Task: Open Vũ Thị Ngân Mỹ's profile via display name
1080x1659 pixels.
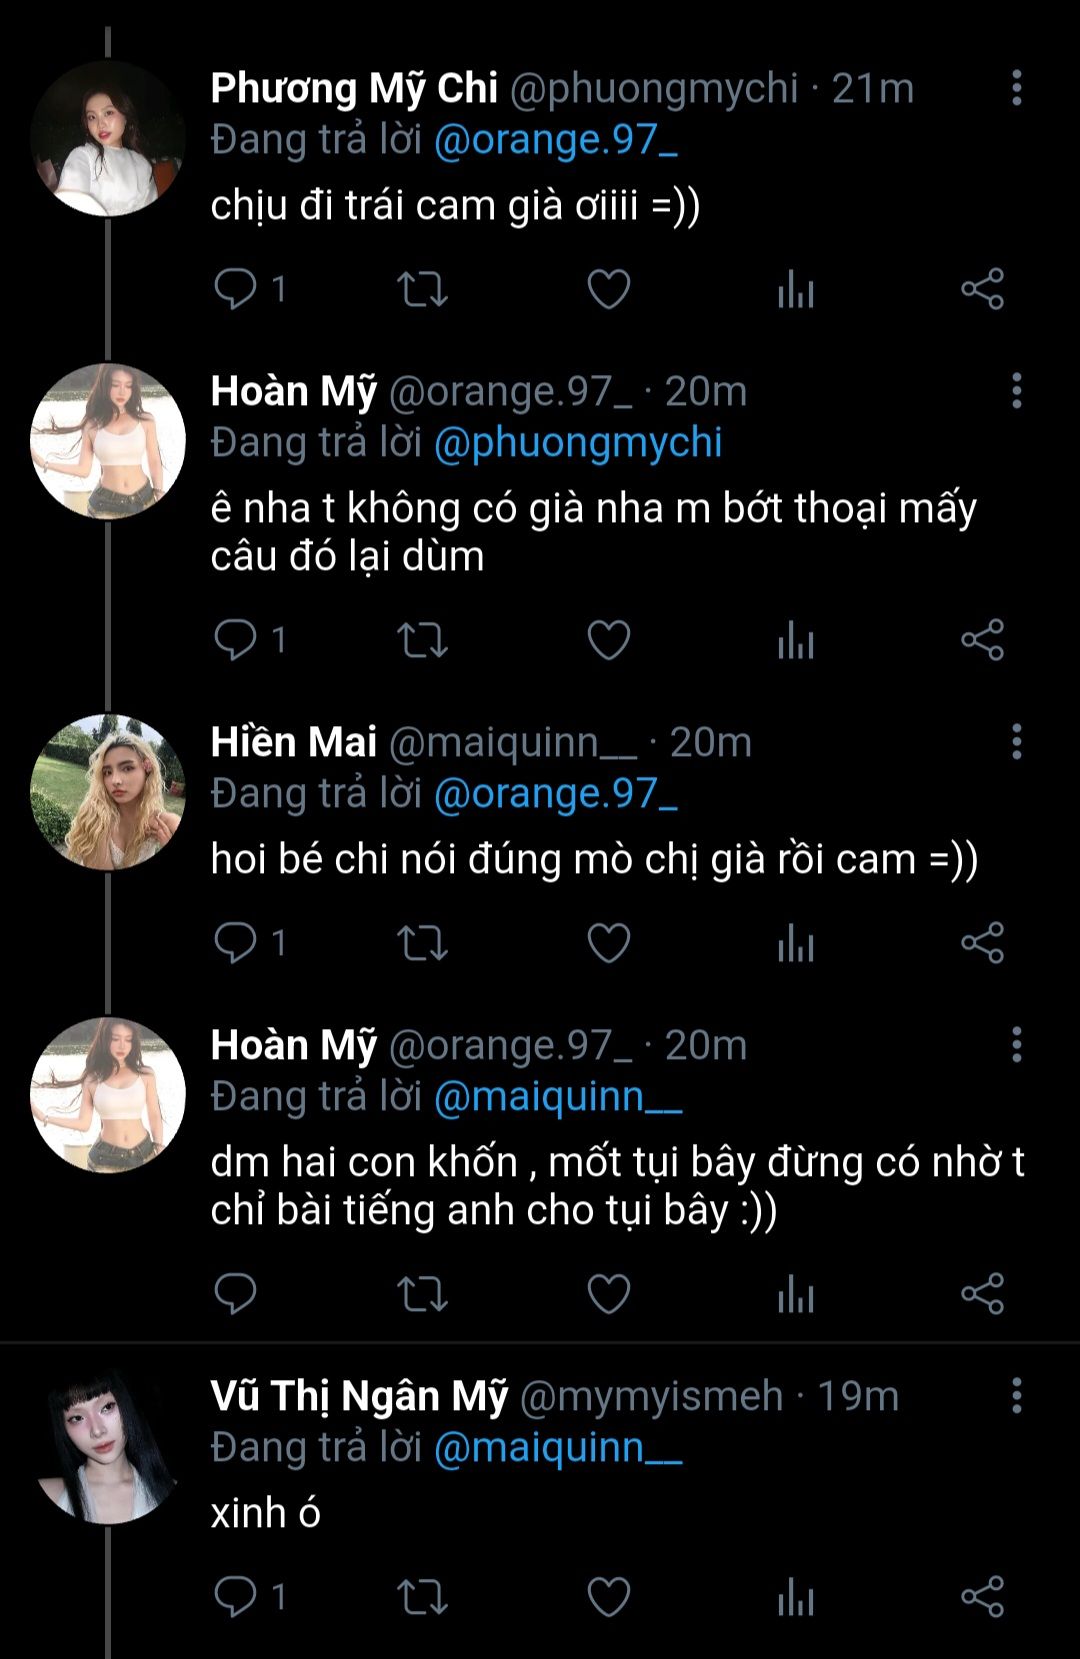Action: (x=359, y=1396)
